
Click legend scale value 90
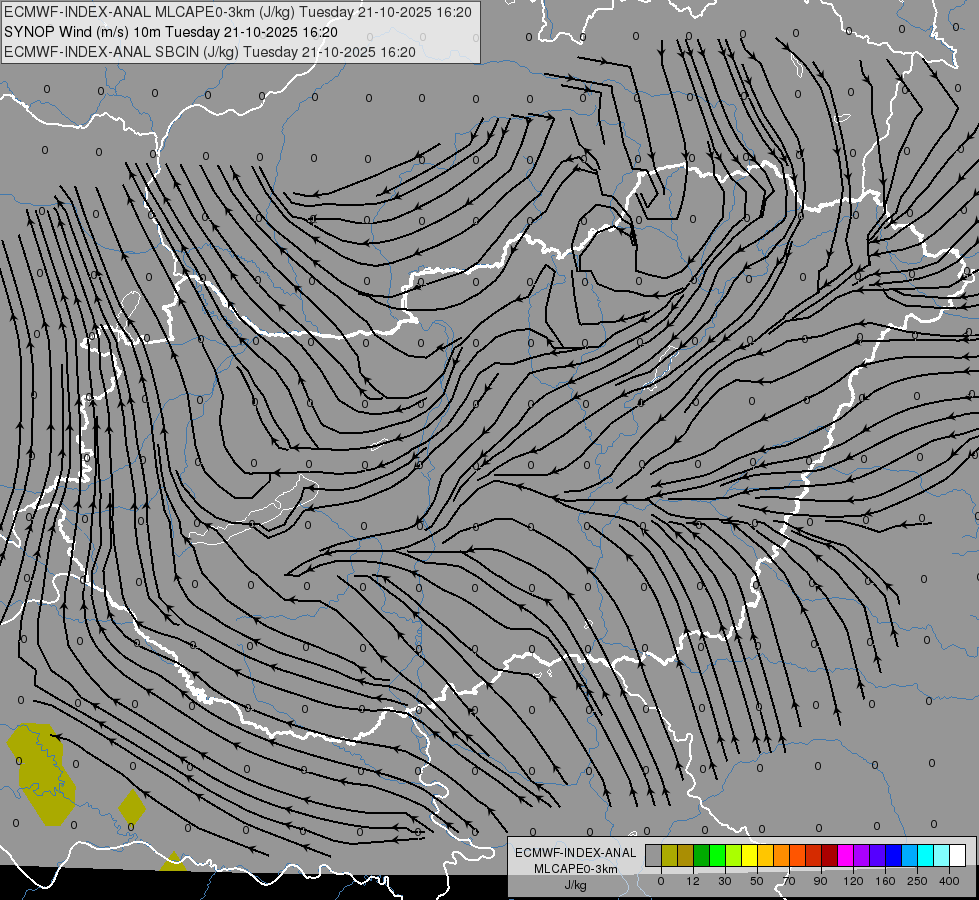coord(820,881)
